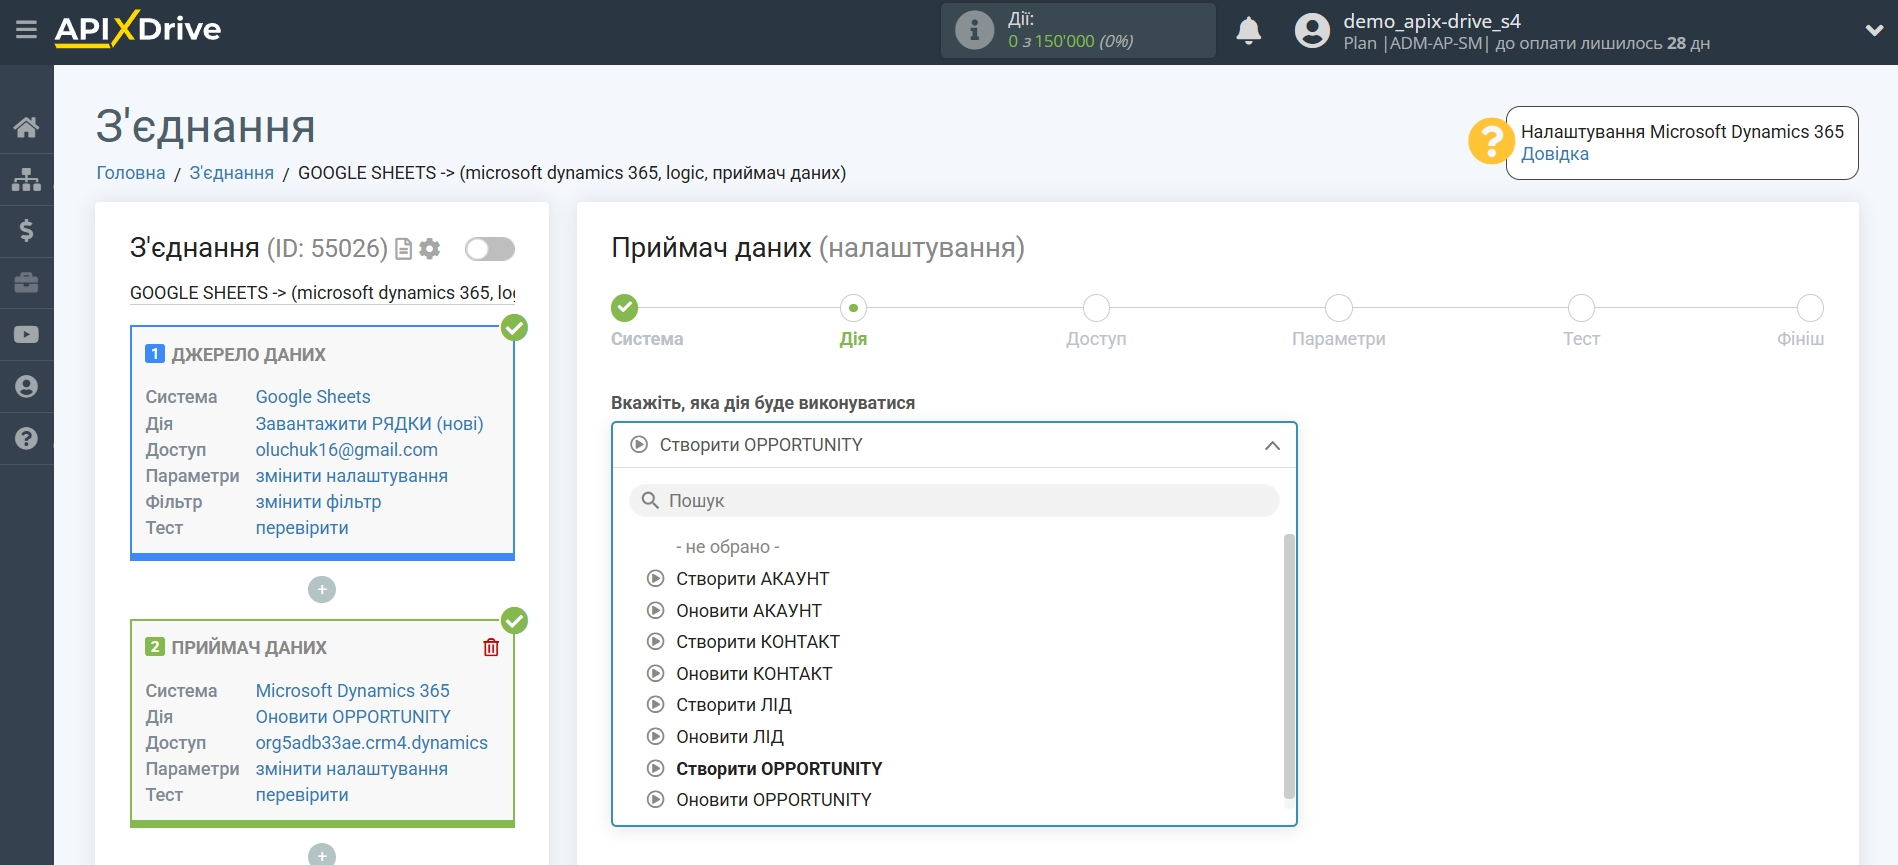This screenshot has width=1898, height=865.
Task: Select Оновити КОНТАКТ option
Action: coord(754,674)
